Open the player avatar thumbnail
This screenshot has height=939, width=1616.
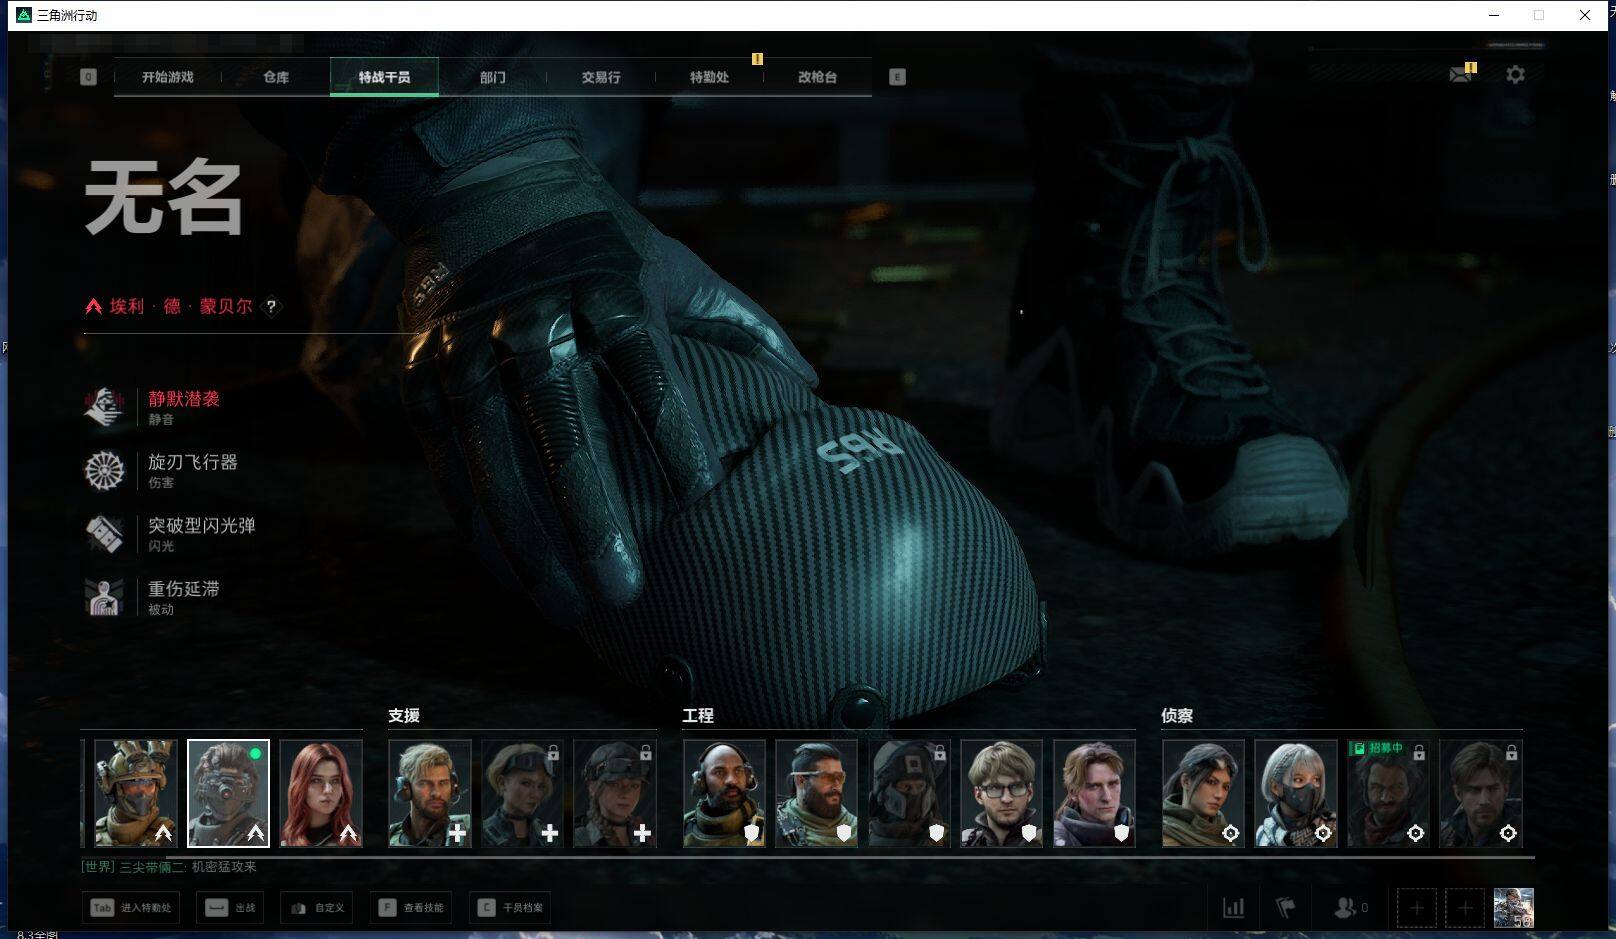click(x=1513, y=908)
